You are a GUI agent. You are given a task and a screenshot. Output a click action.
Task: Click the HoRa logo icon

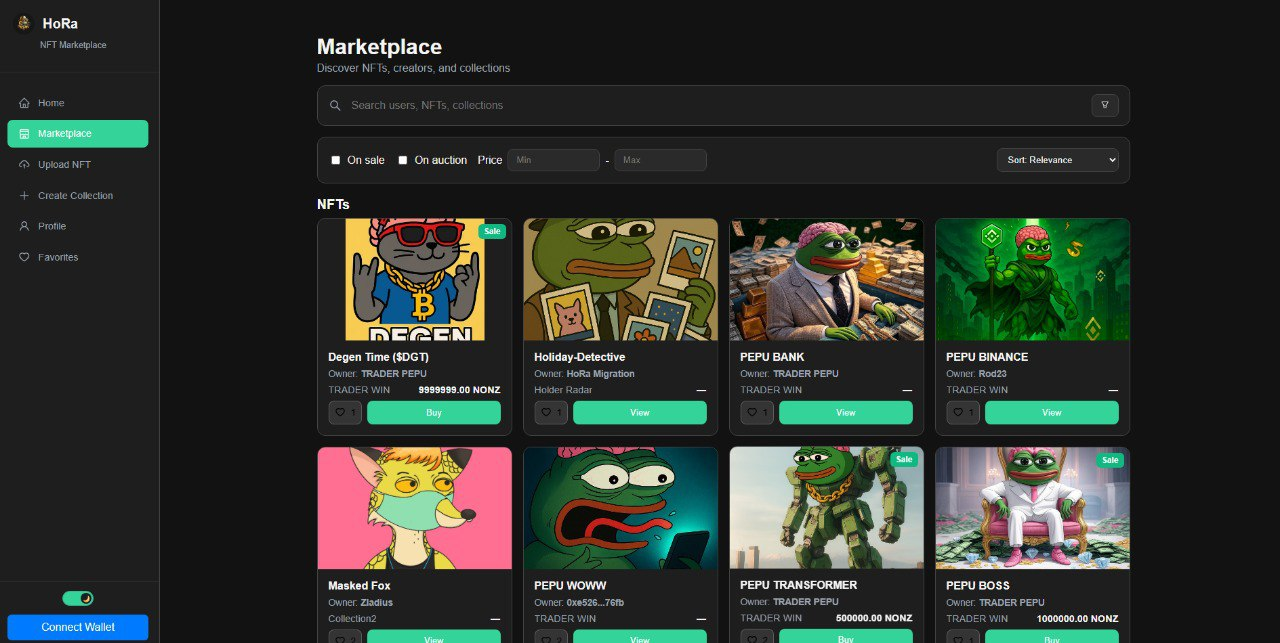[24, 24]
